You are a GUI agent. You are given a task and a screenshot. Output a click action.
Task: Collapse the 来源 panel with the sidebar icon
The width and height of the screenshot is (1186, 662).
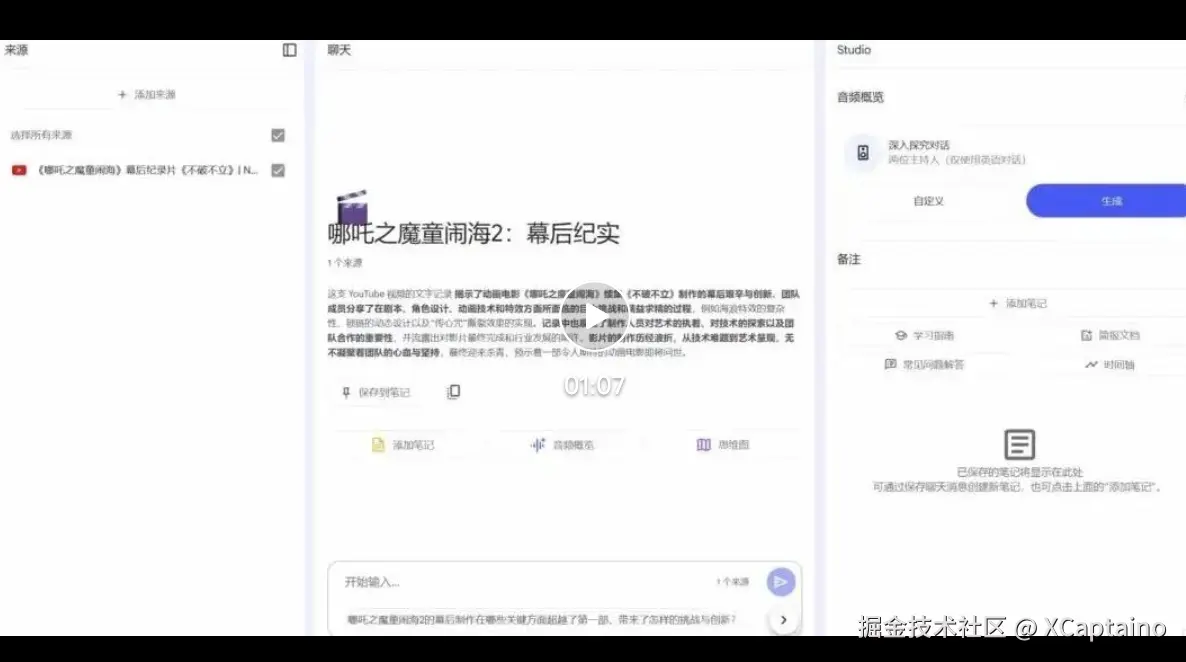[289, 50]
